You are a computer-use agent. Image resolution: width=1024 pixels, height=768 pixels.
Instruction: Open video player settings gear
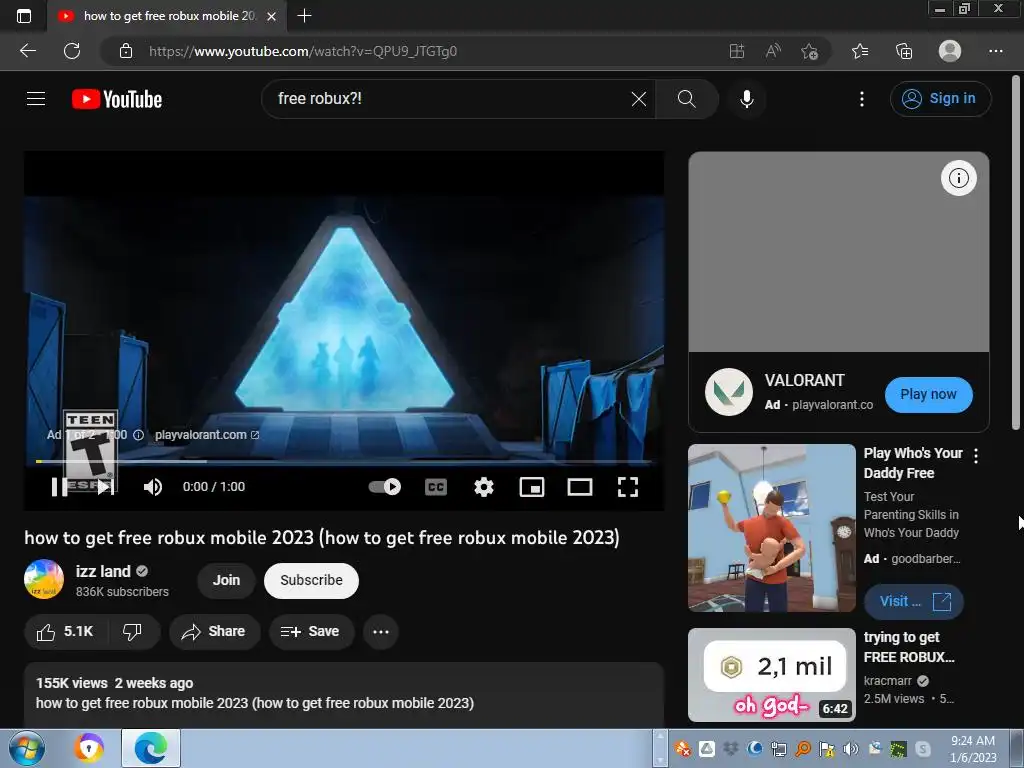484,487
